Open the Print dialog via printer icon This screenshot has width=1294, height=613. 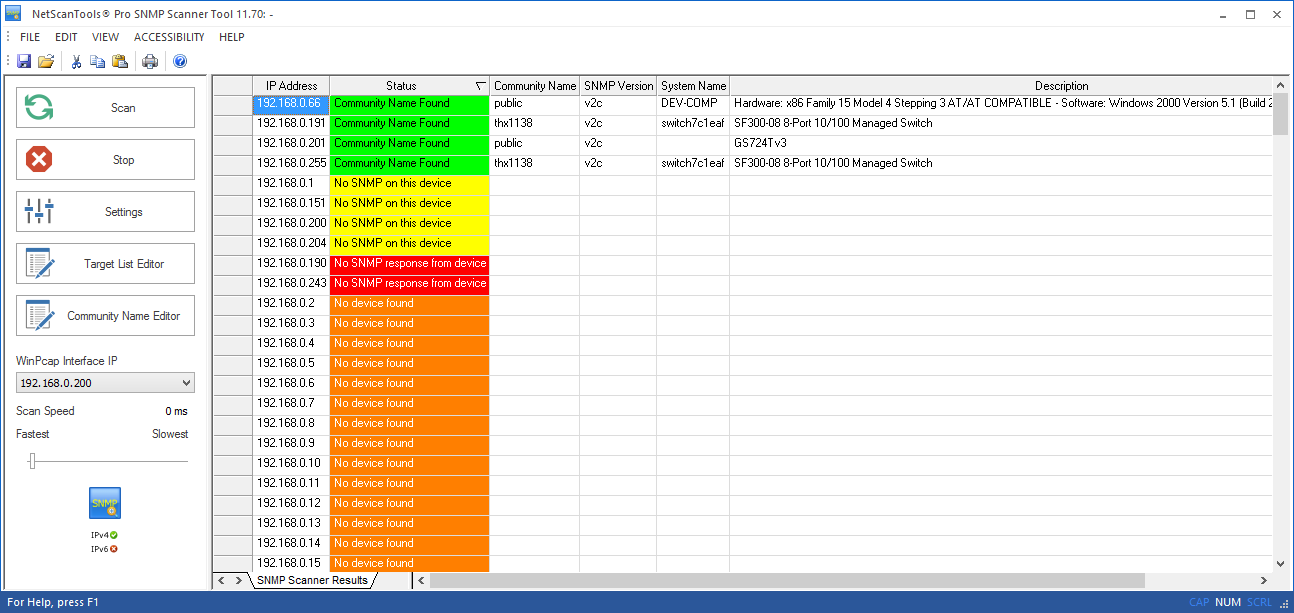(x=149, y=61)
